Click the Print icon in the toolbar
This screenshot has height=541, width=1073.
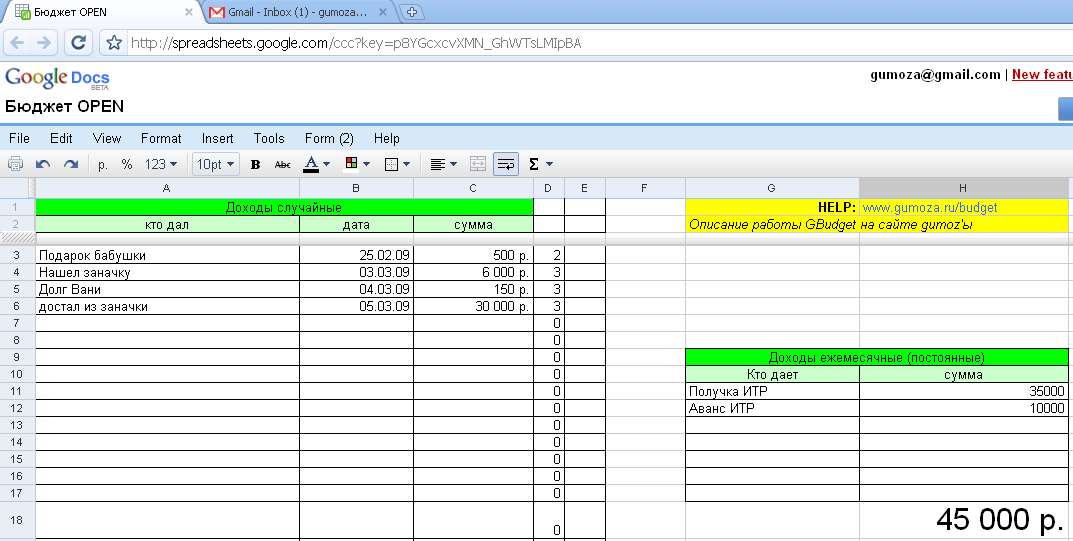click(x=15, y=164)
